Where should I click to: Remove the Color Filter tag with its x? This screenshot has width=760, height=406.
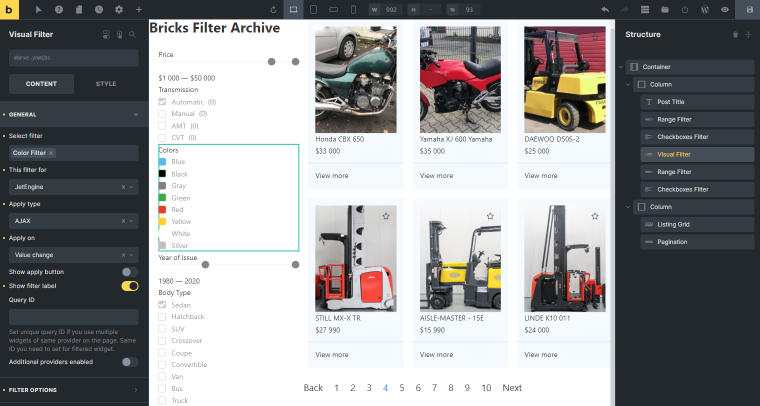point(51,153)
